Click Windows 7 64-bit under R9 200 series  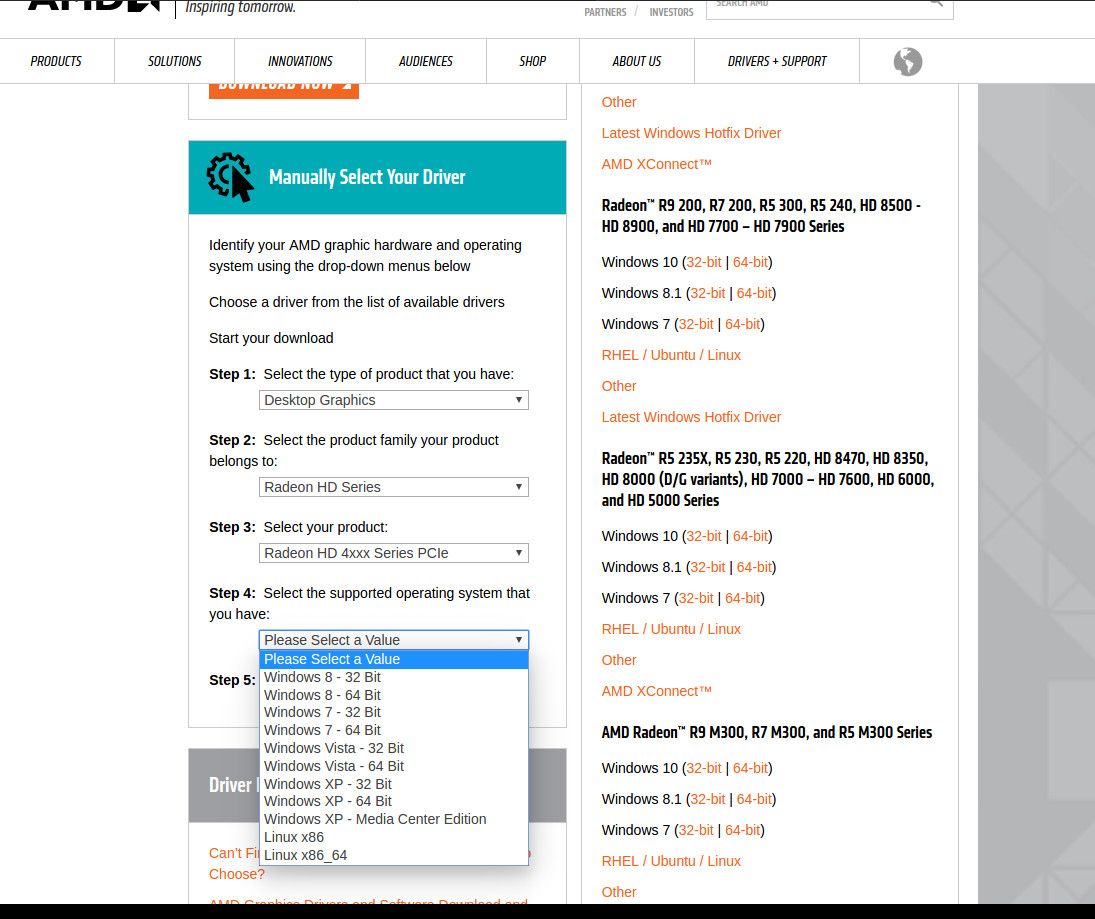pyautogui.click(x=742, y=324)
